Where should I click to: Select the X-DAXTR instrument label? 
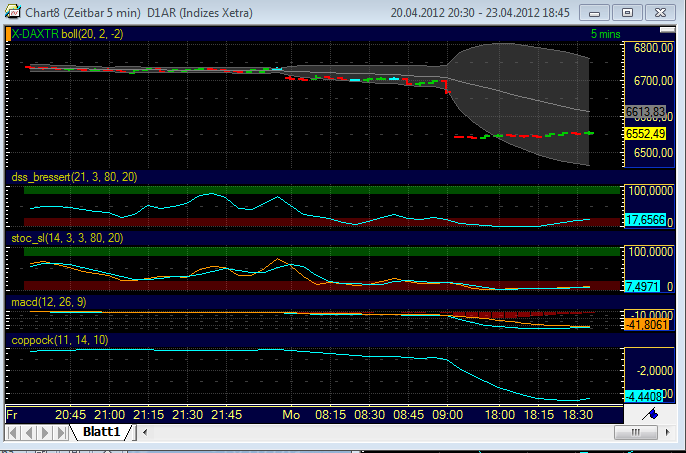click(35, 34)
